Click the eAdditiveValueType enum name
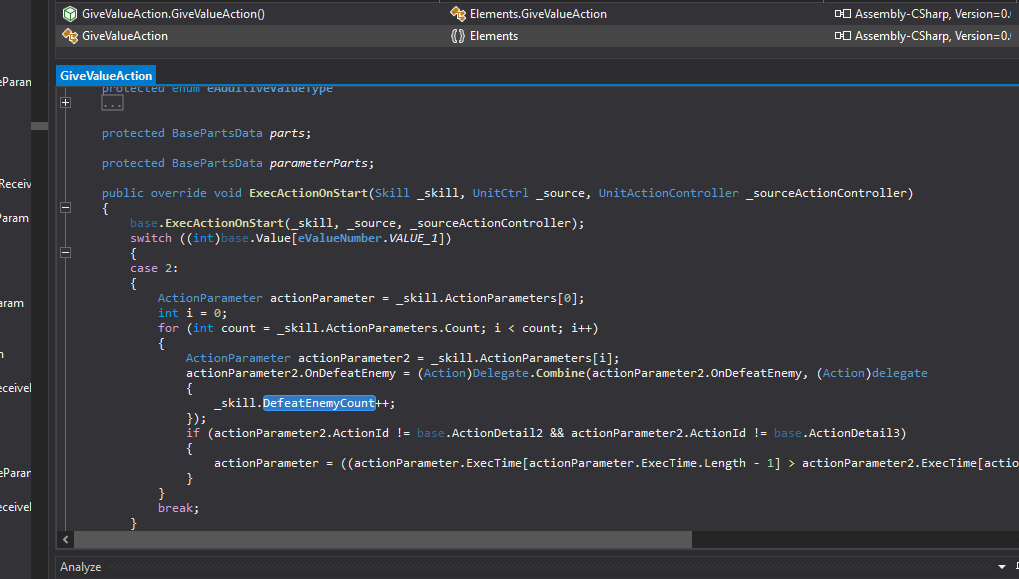Viewport: 1019px width, 579px height. (270, 88)
